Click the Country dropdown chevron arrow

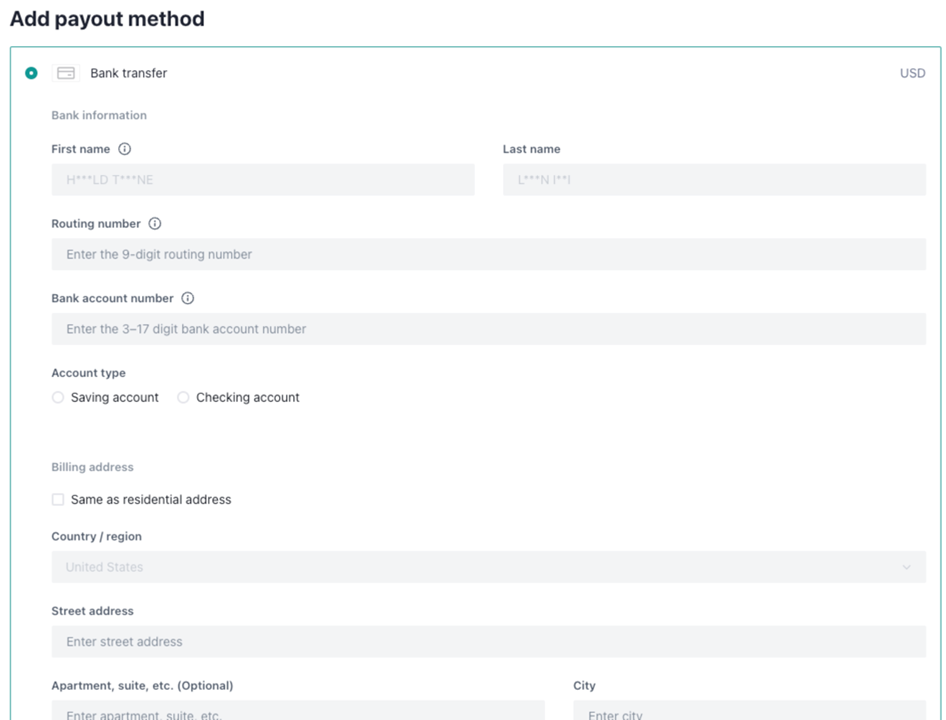(x=906, y=567)
